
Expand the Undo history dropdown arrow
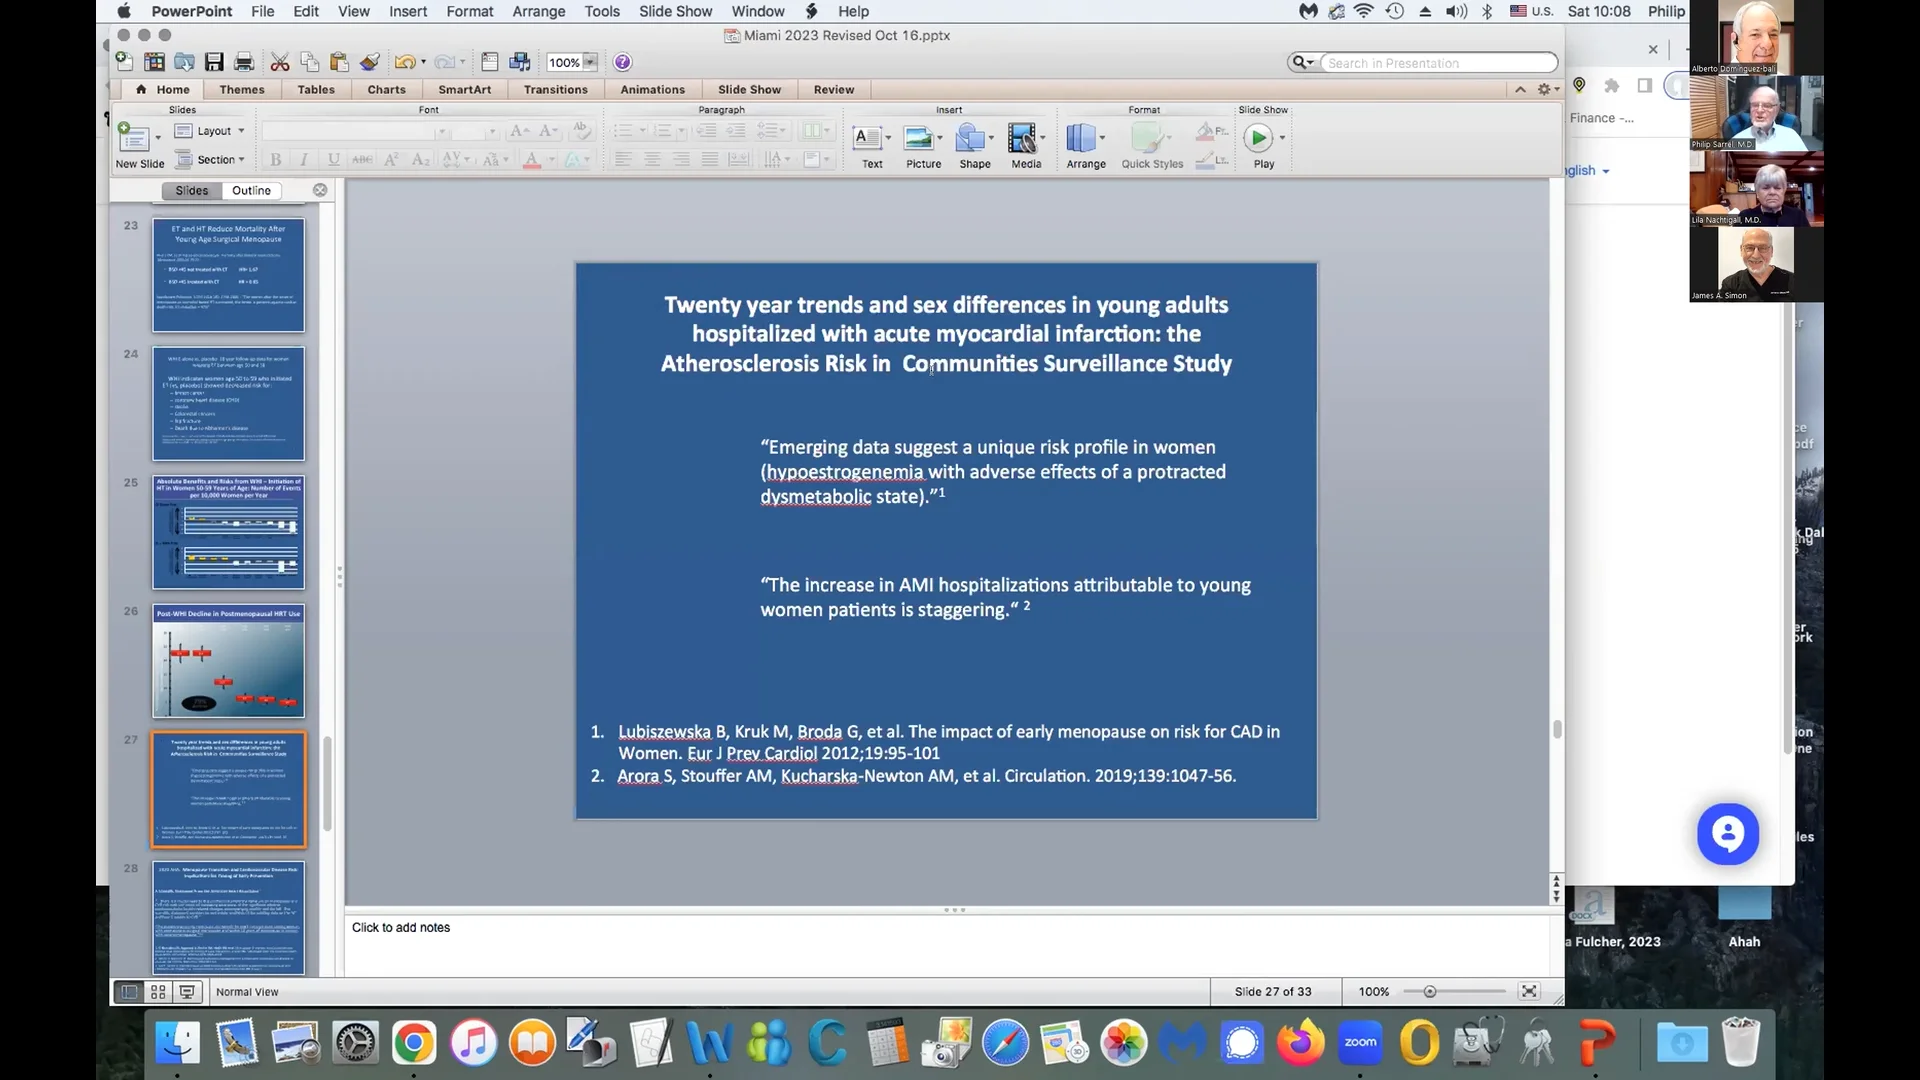coord(423,62)
